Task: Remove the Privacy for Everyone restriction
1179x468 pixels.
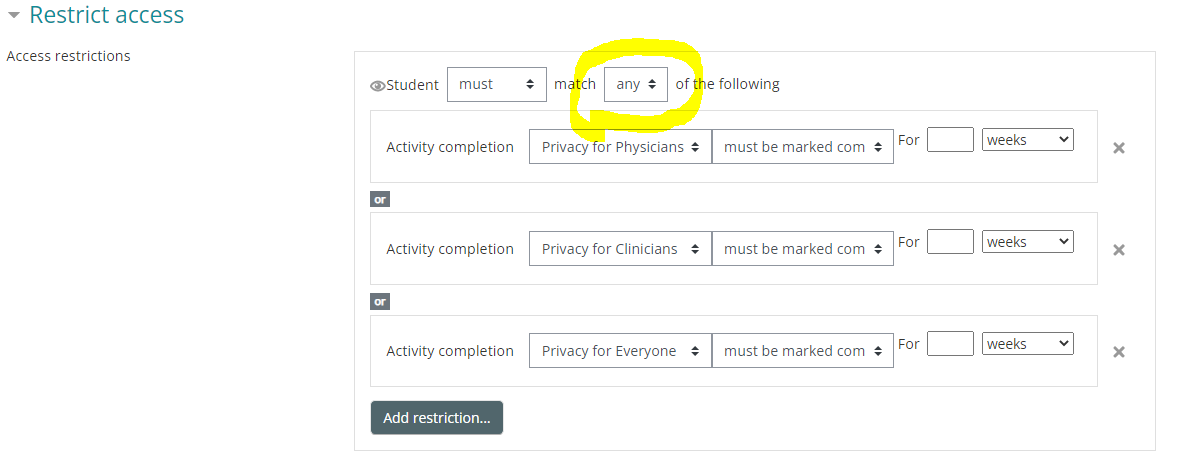Action: click(1119, 352)
